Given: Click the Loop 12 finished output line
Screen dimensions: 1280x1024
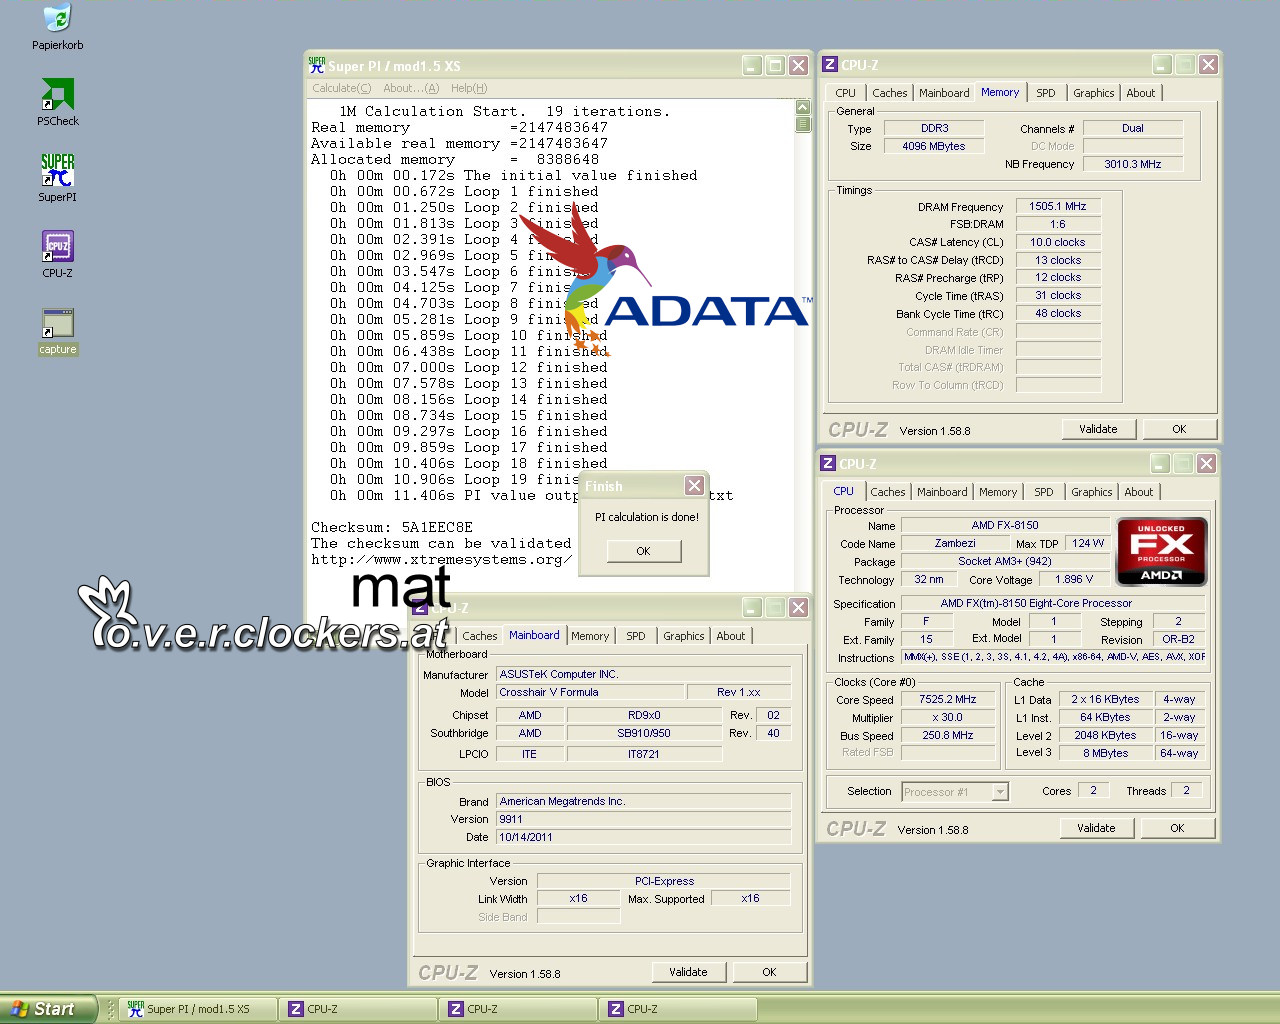Looking at the screenshot, I should [x=469, y=367].
